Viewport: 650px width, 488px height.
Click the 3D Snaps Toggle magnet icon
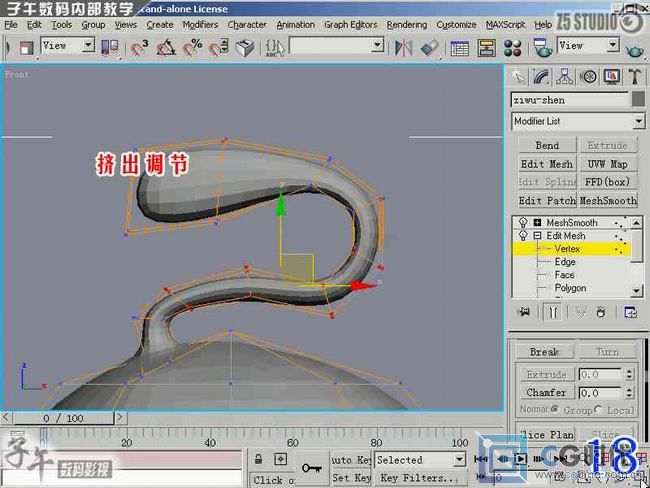[139, 47]
